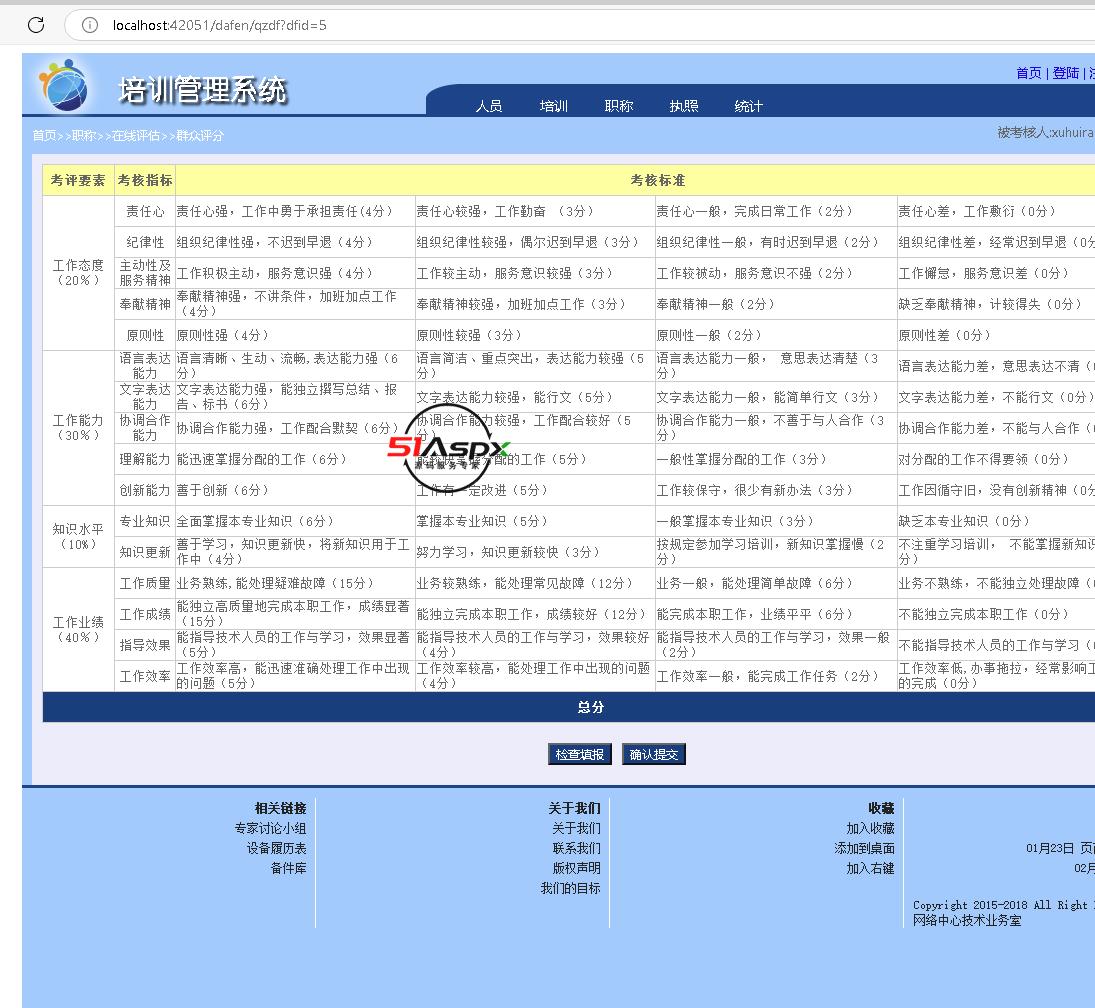
Task: Select 责任心较强，工作勤奋（3分）cell
Action: pos(535,211)
